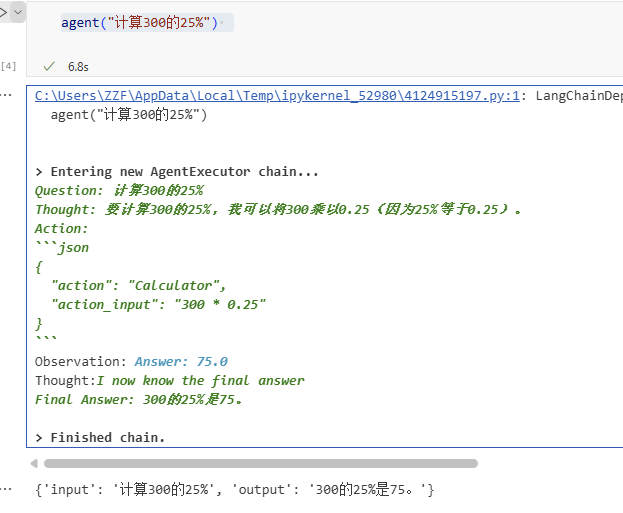Click the '"action_input": "300 * 0.25"' line
Screen dimensions: 623x513
158,305
